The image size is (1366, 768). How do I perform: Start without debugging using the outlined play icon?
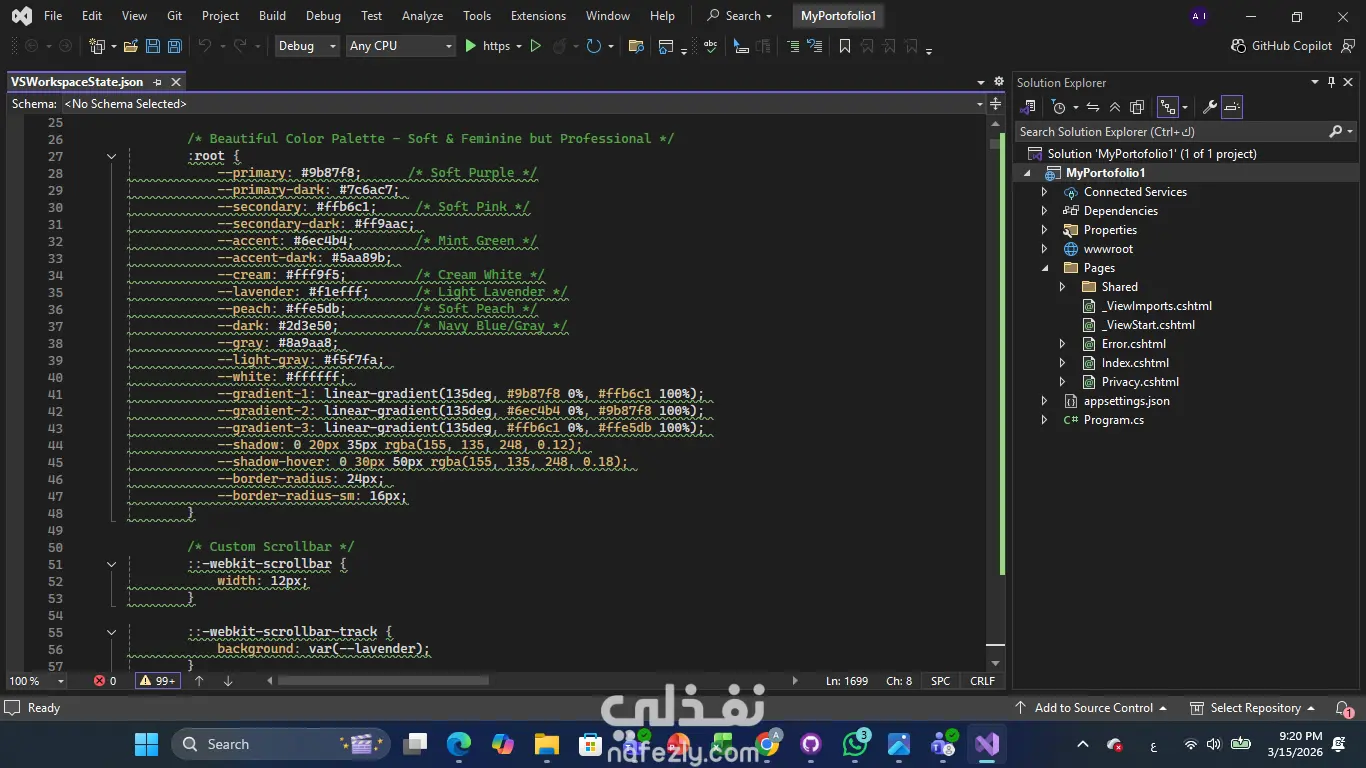536,46
